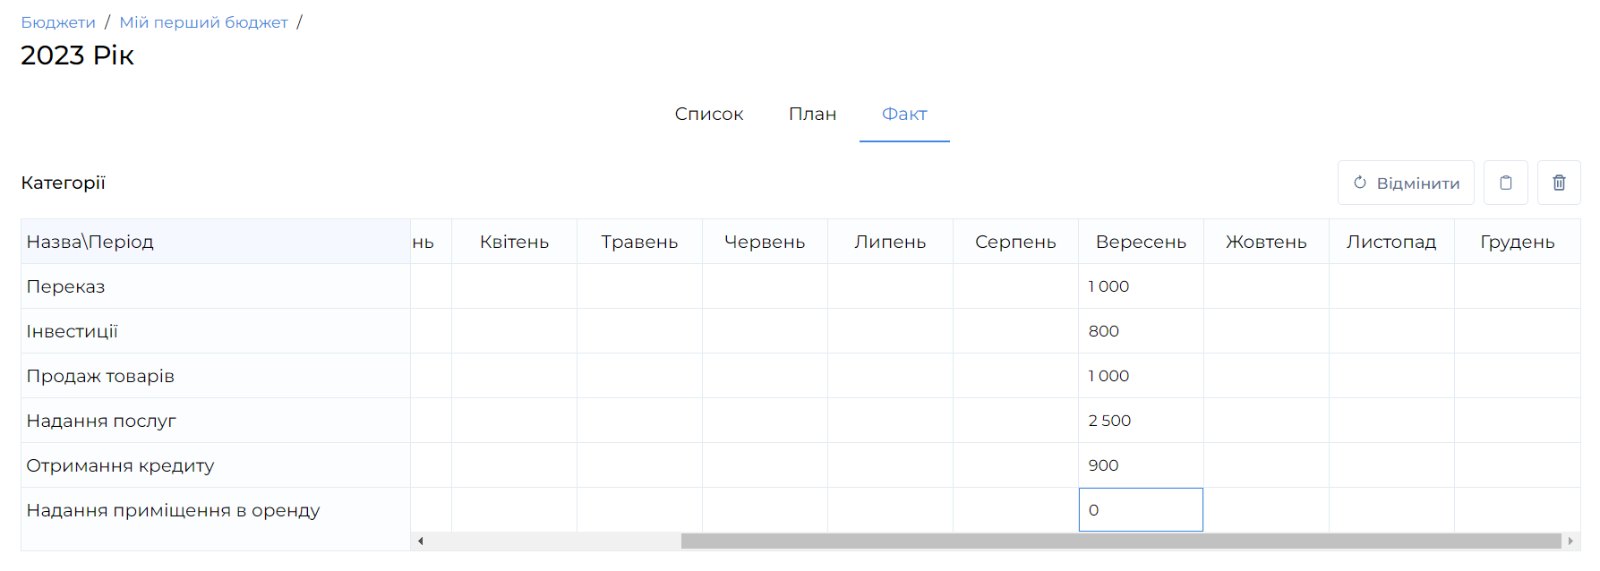
Task: Click Надання послуг cell showing 2 500
Action: 1140,420
